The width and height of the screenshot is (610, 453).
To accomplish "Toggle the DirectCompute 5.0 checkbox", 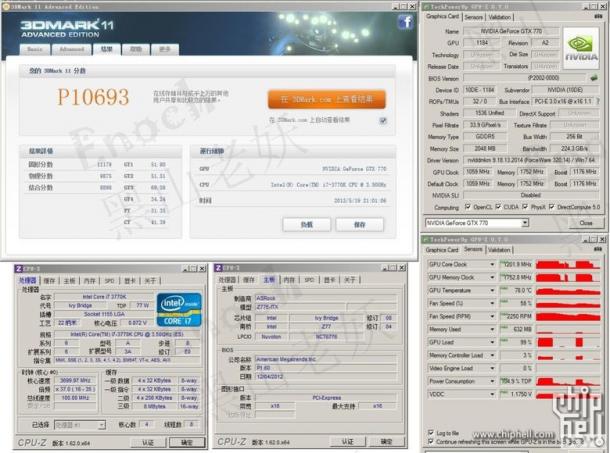I will click(551, 207).
